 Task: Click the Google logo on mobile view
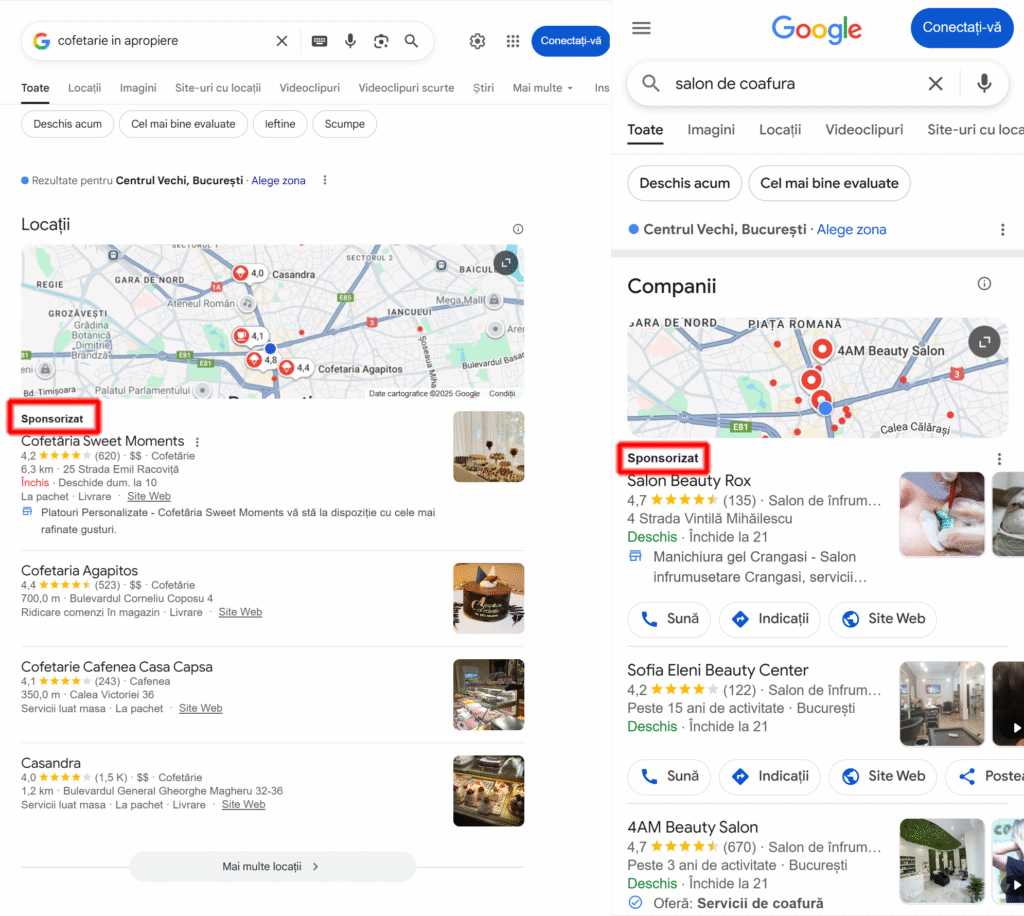(x=816, y=29)
